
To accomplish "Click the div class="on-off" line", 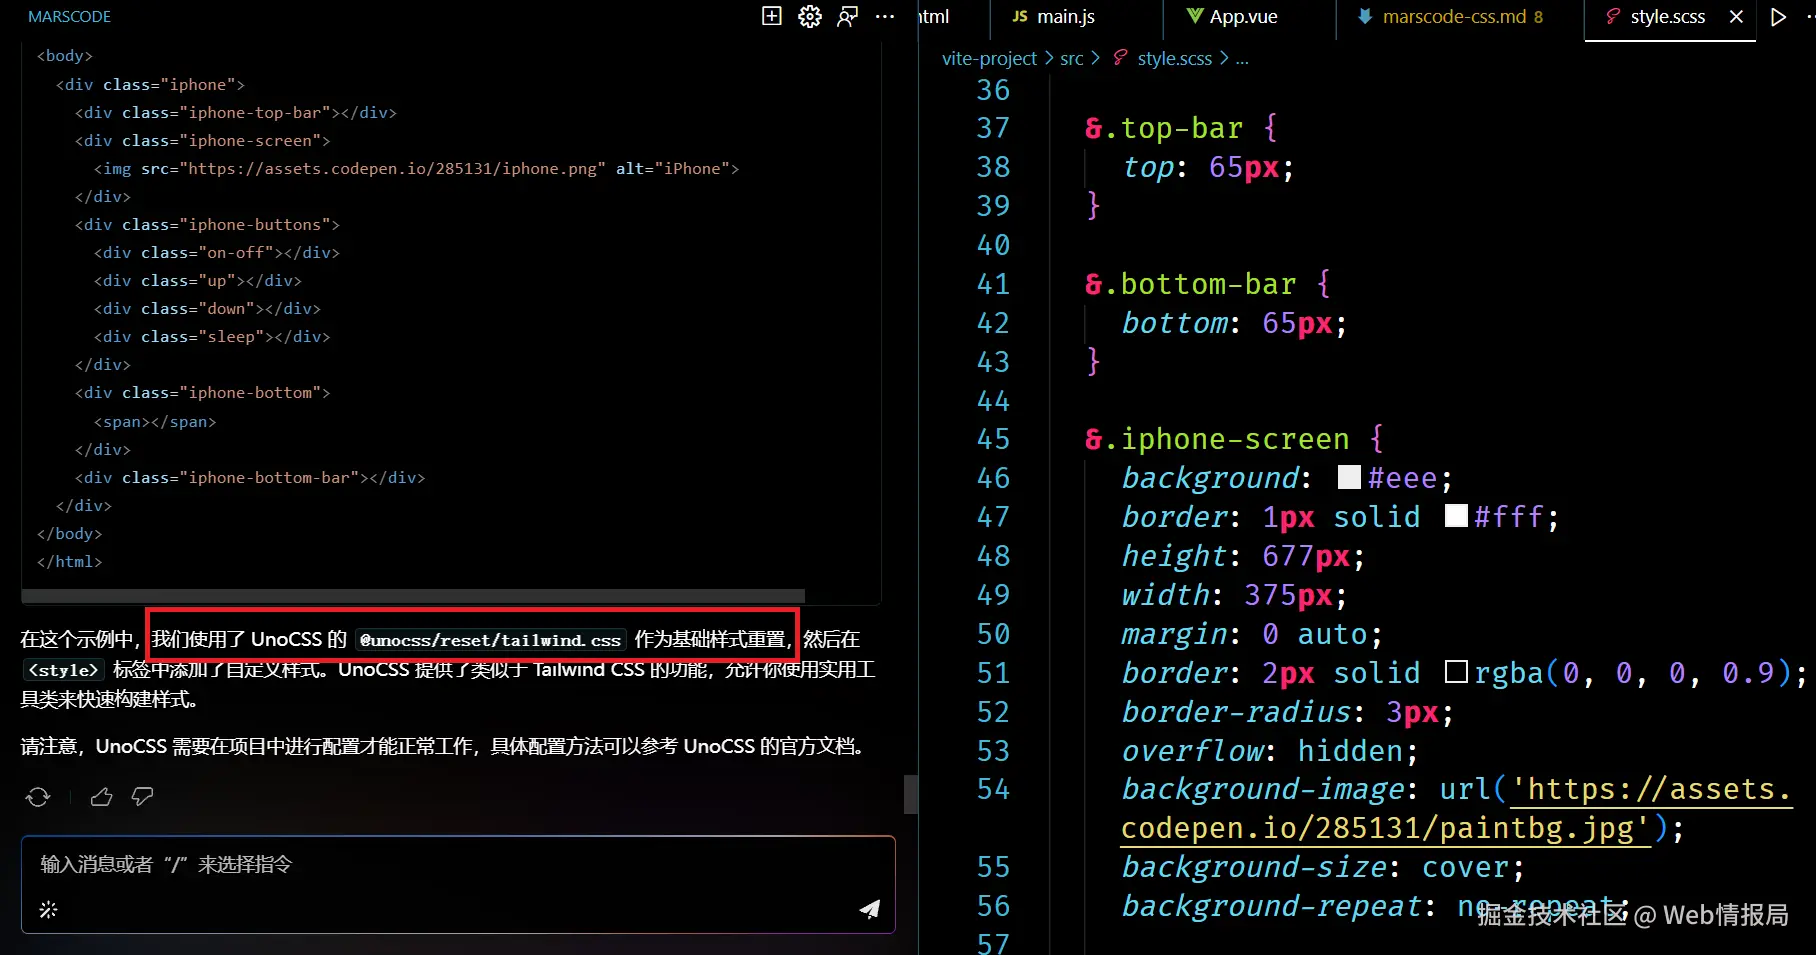I will click(217, 253).
